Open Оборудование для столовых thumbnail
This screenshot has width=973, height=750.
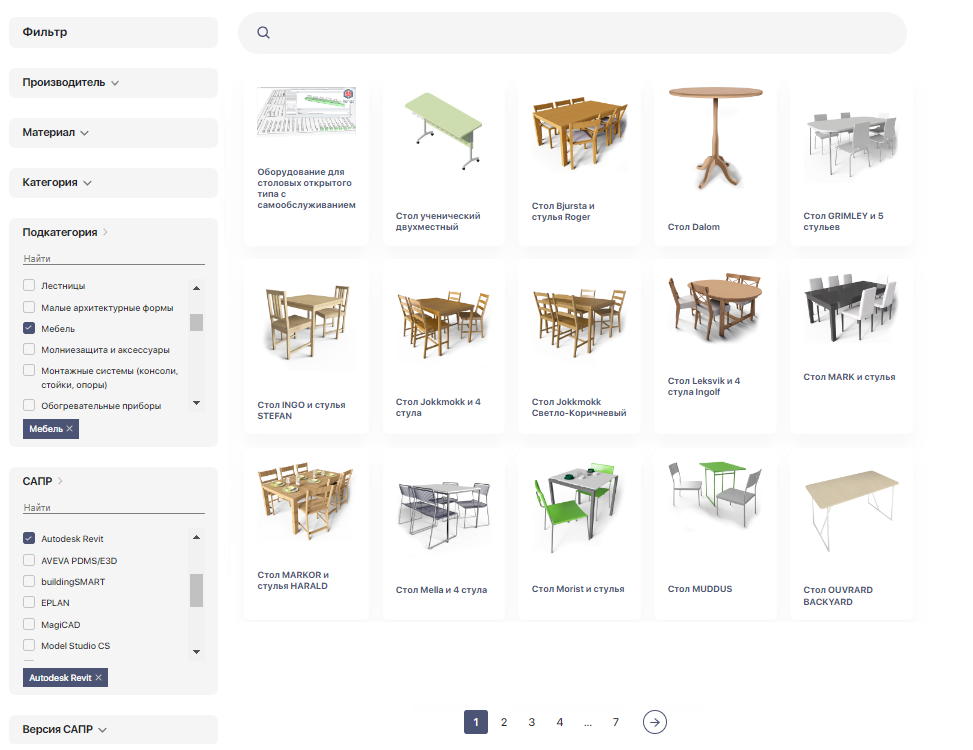(307, 111)
